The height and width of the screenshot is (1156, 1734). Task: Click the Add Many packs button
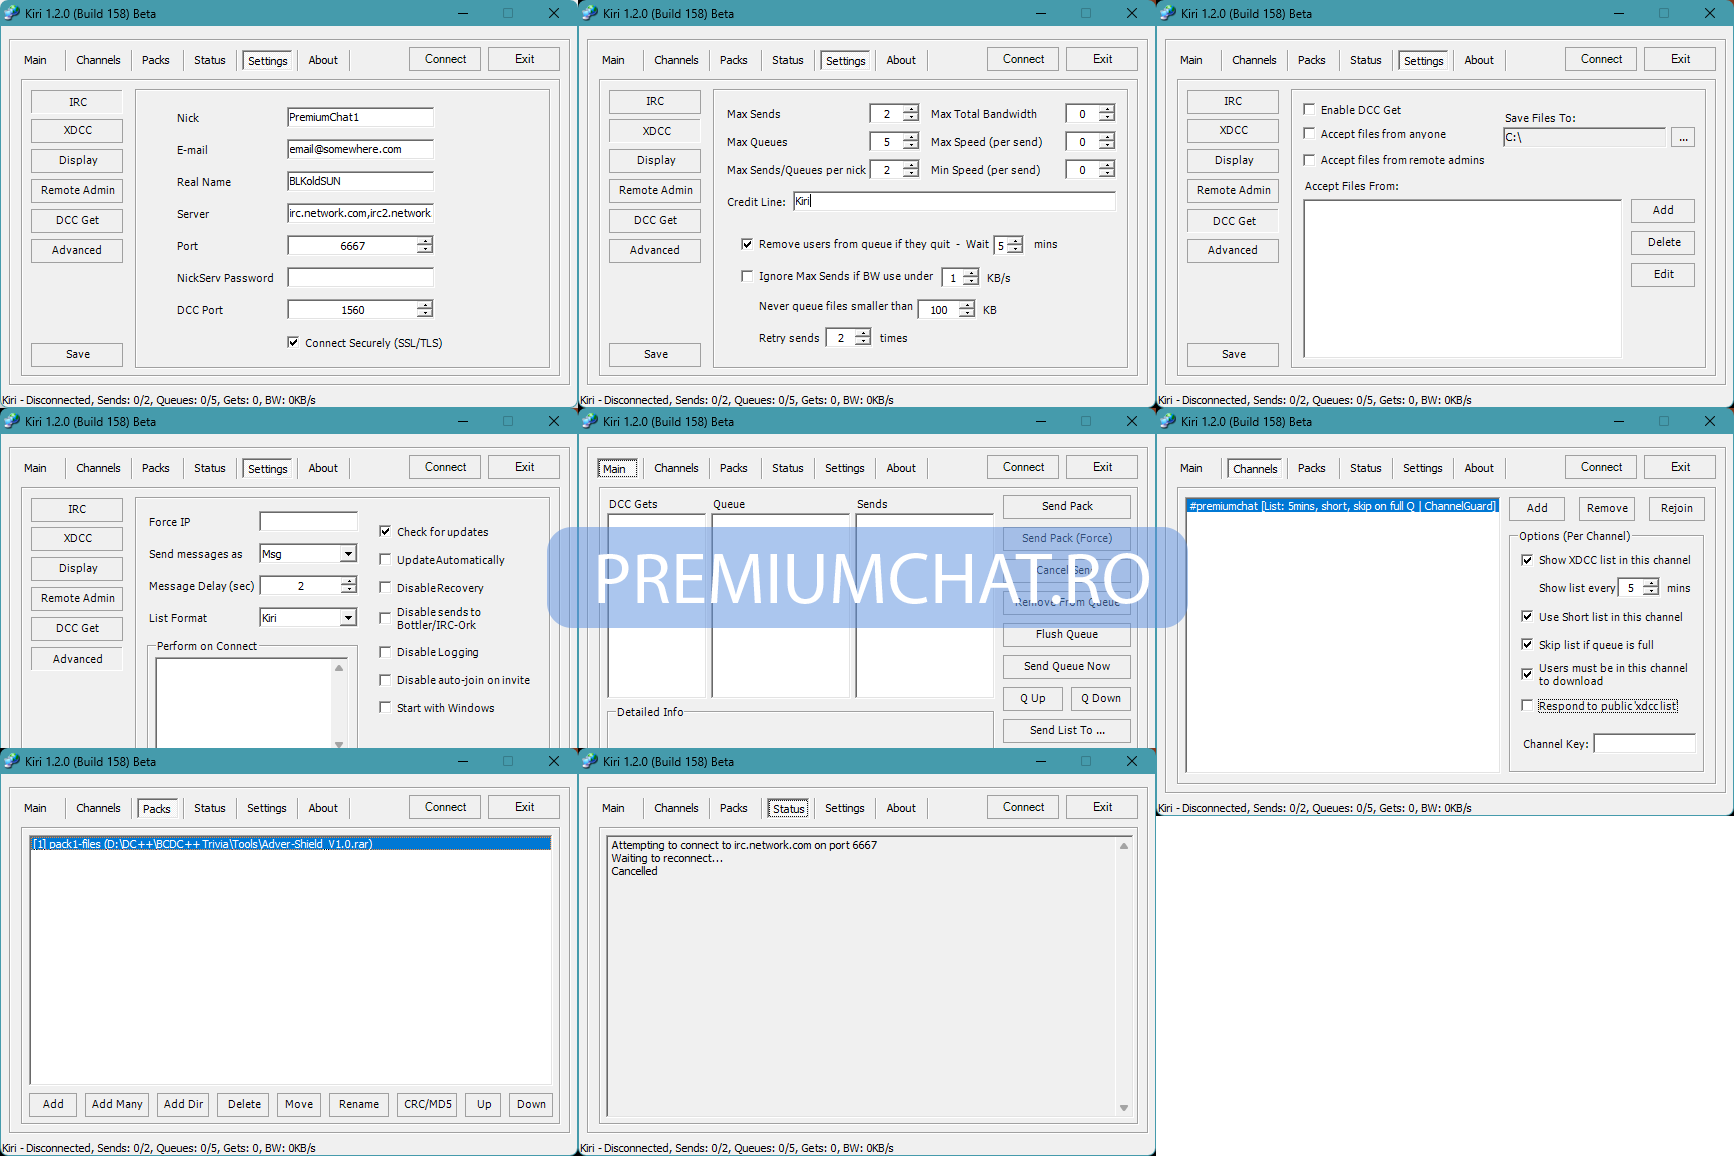pyautogui.click(x=117, y=1104)
